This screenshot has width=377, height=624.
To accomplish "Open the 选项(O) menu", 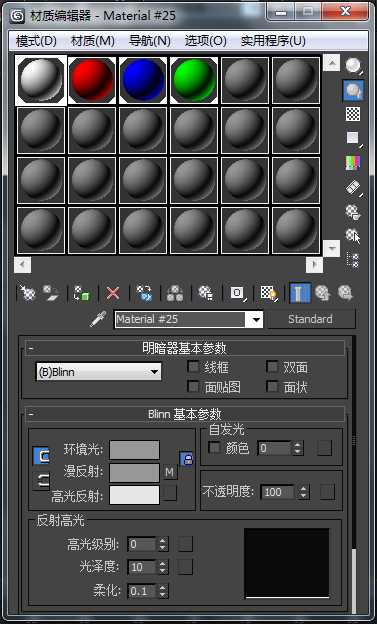I will point(205,41).
